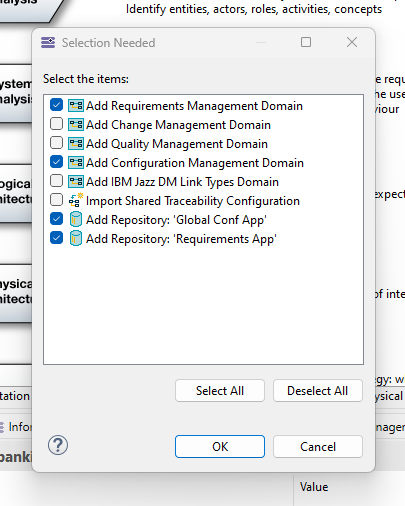This screenshot has width=405, height=506.
Task: Check Add IBM Jazz DM Link Types Domain
Action: point(56,181)
